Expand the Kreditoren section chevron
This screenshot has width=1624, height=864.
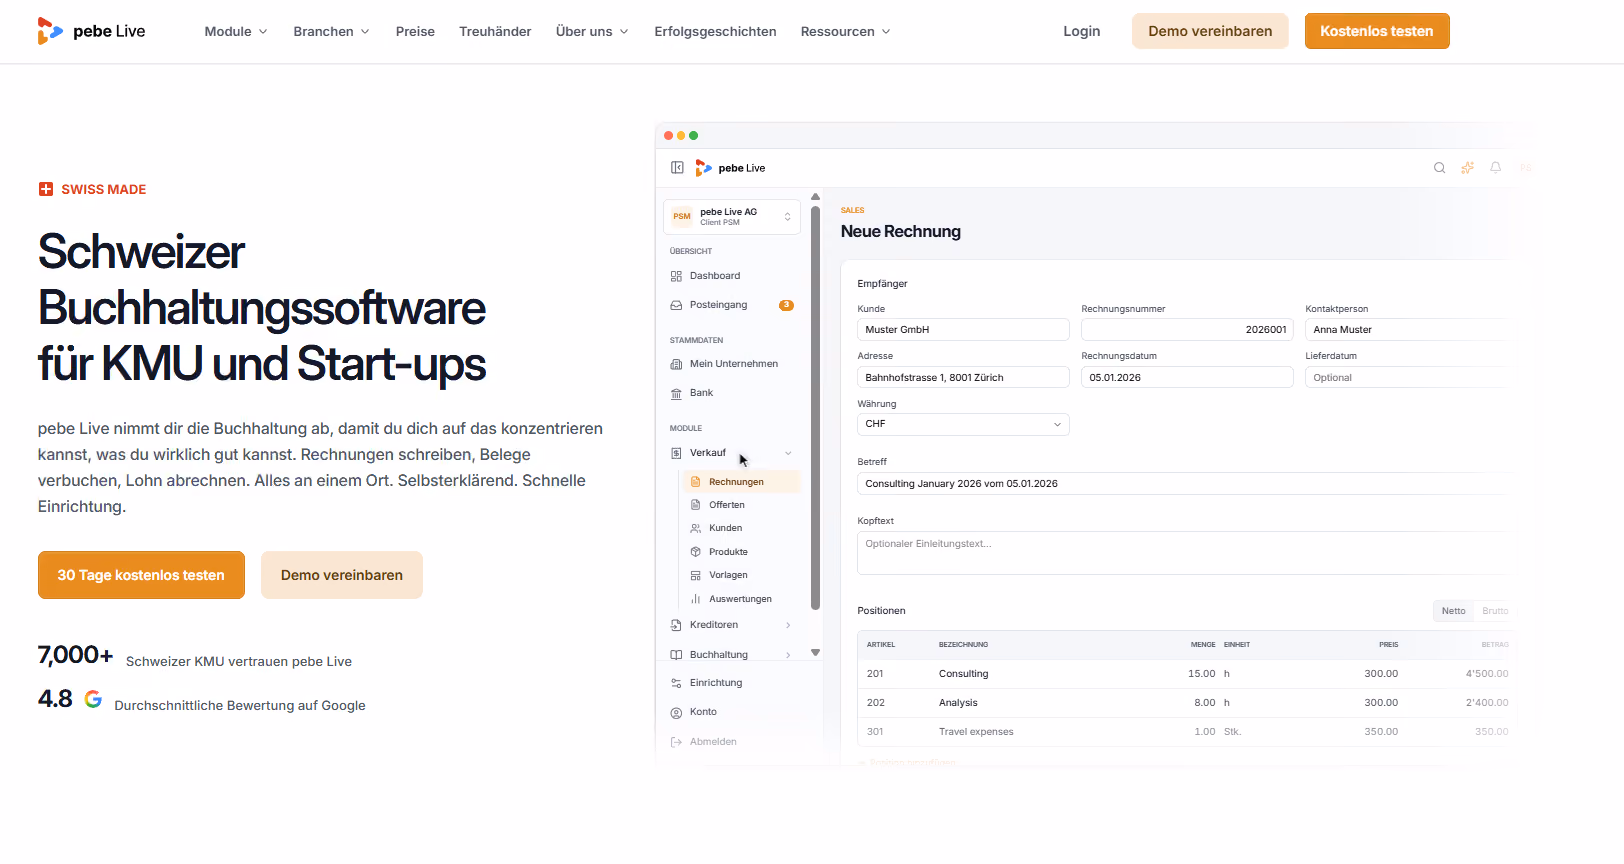788,625
